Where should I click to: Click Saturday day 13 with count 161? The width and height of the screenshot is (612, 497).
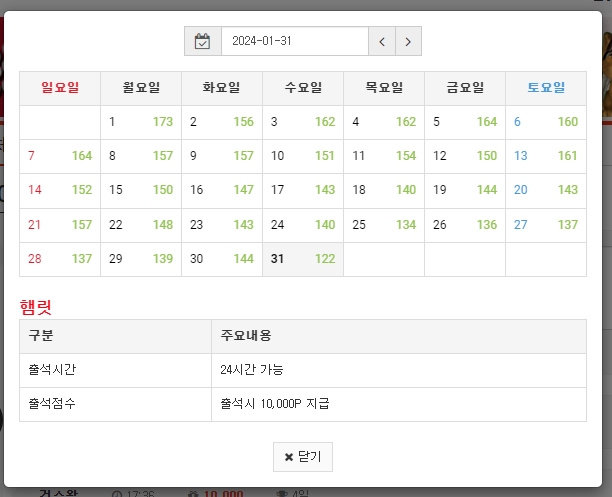click(546, 156)
